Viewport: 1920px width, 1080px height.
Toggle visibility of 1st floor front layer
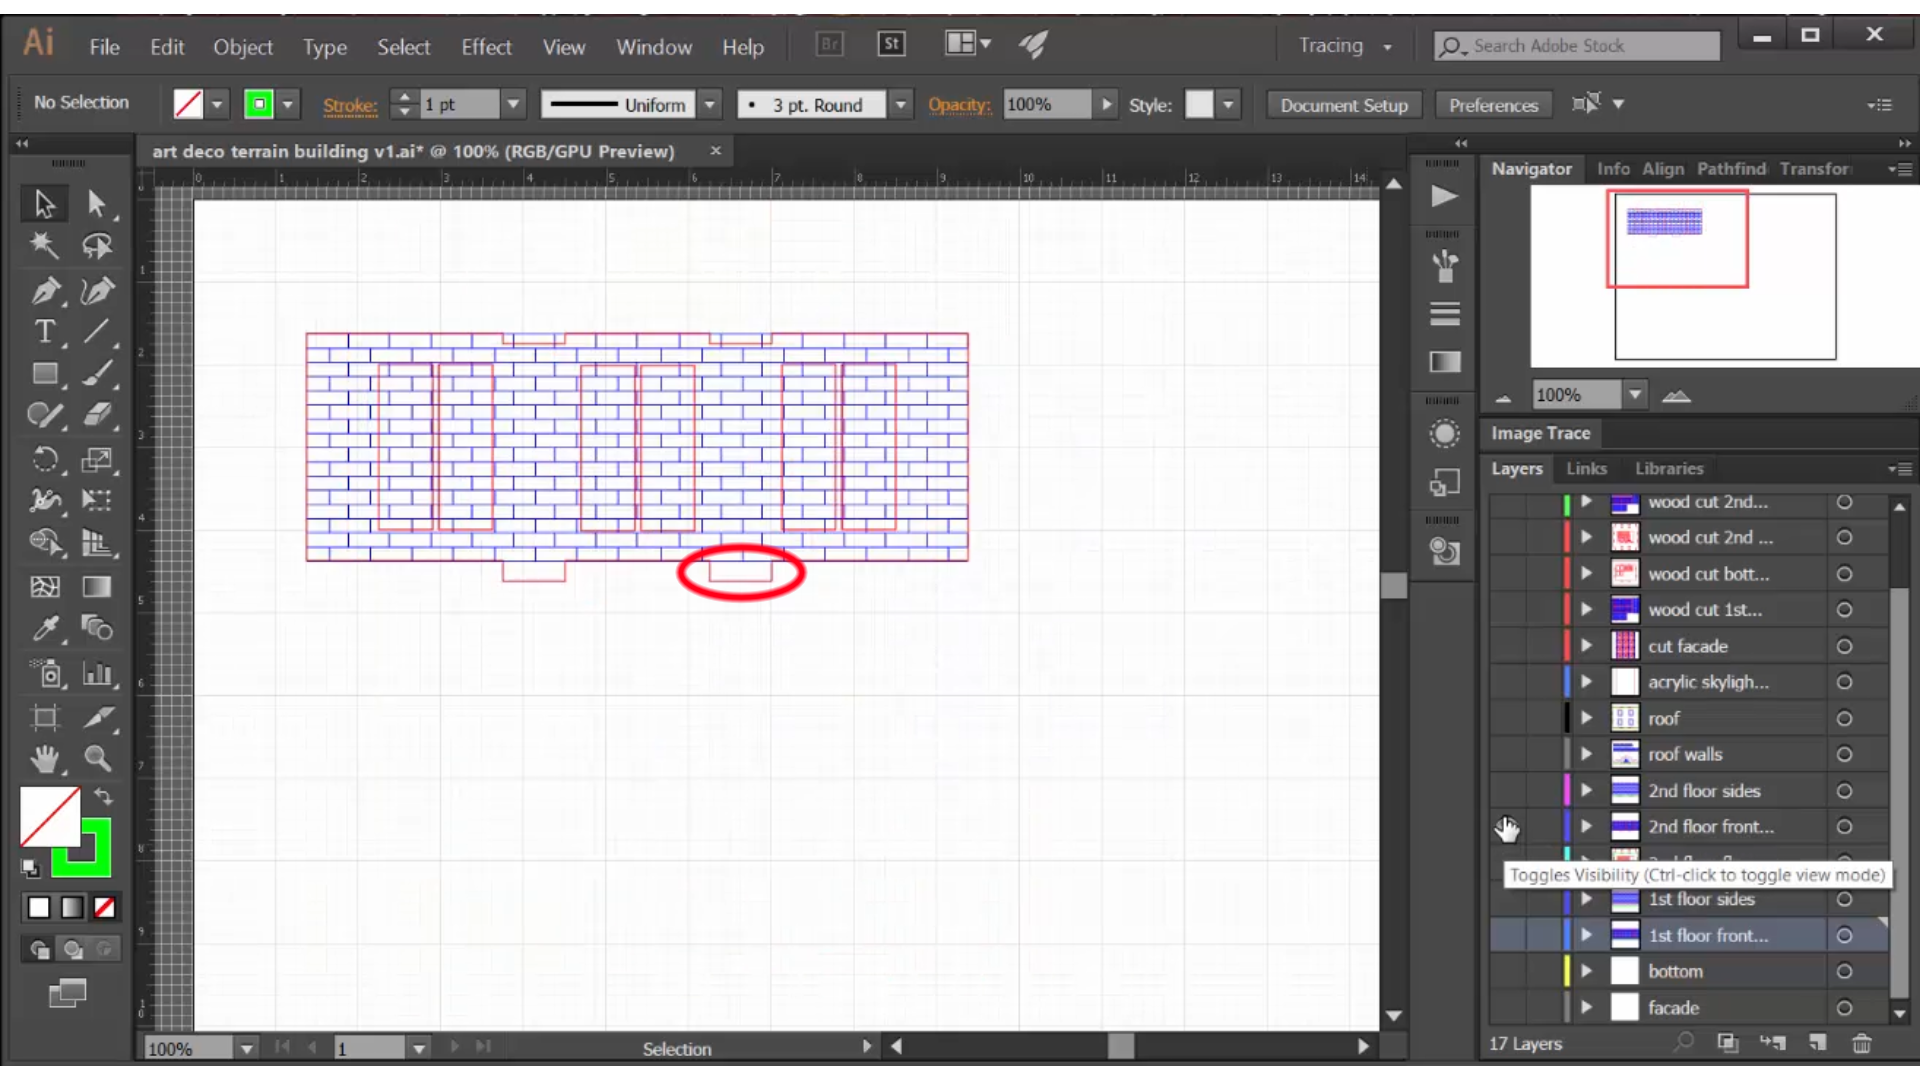[1507, 935]
